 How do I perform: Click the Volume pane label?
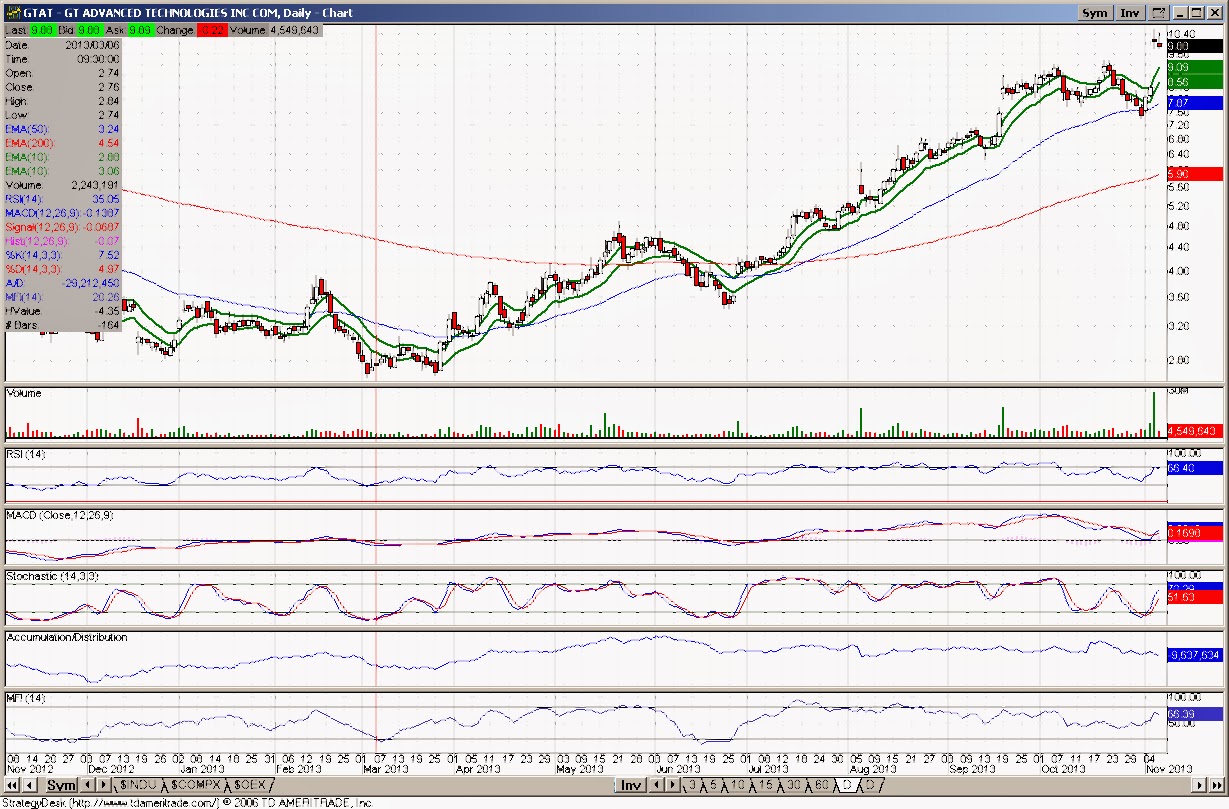[25, 394]
